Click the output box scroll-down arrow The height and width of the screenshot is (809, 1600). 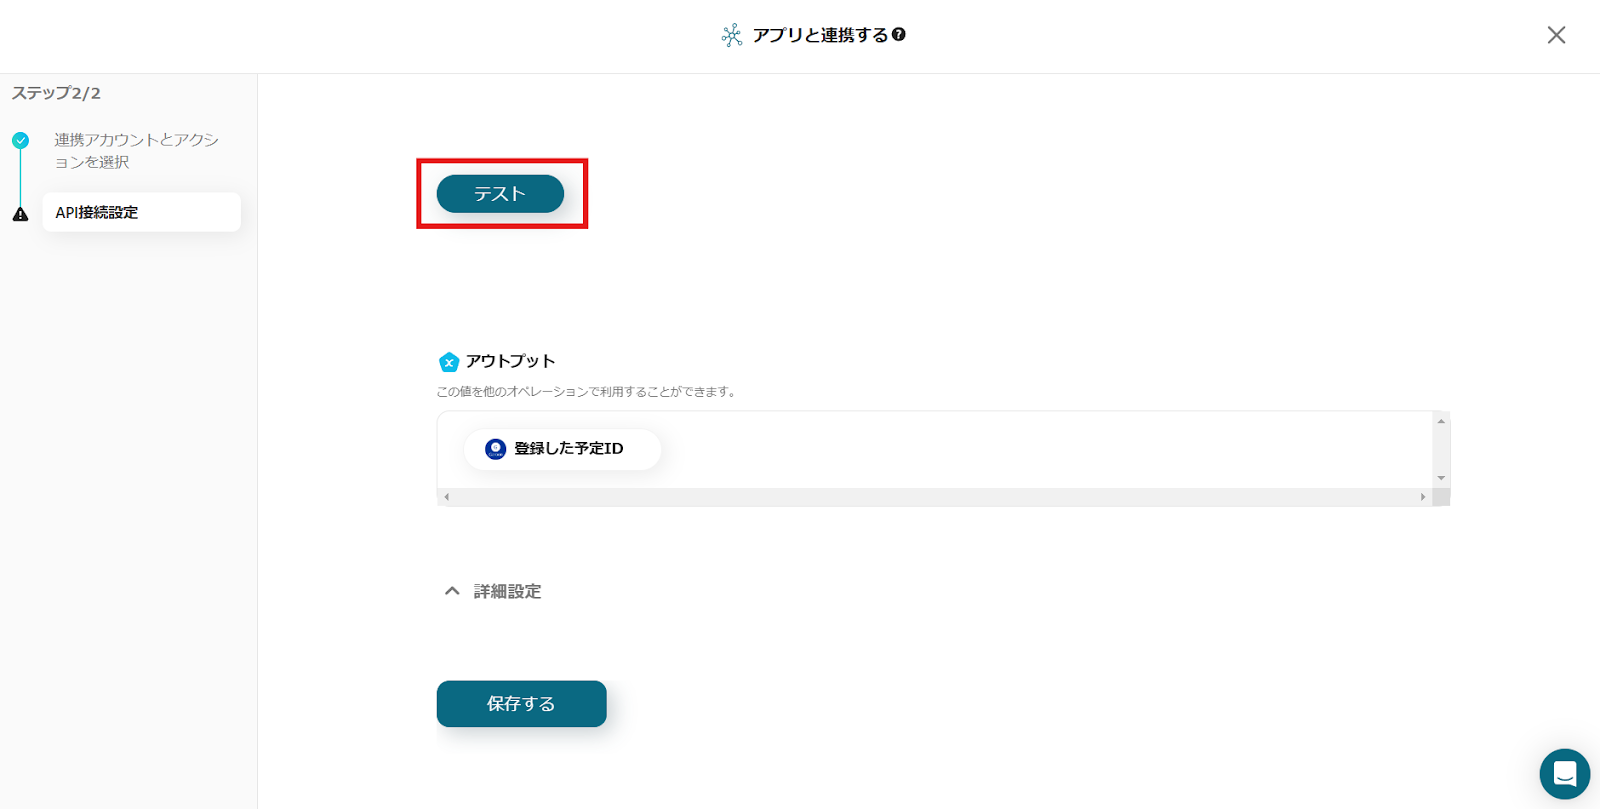1441,478
